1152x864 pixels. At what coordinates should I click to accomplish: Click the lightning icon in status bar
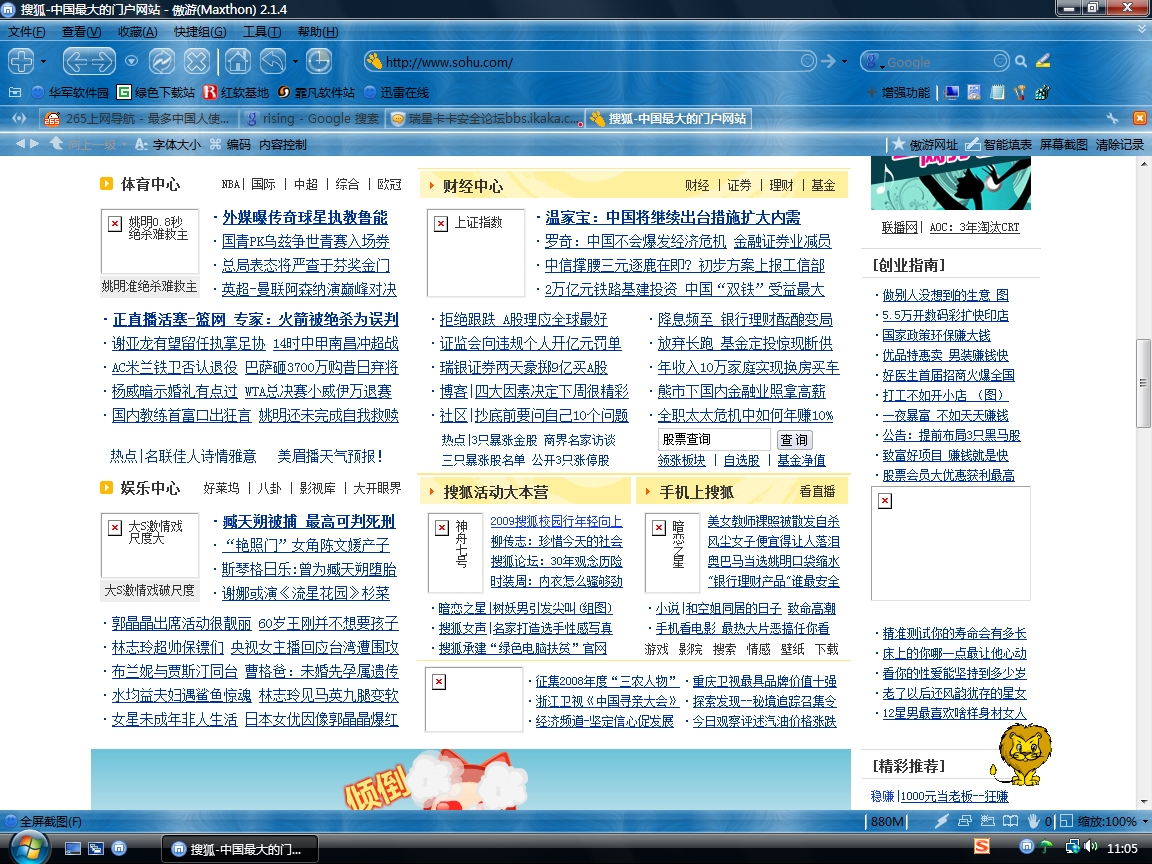941,821
